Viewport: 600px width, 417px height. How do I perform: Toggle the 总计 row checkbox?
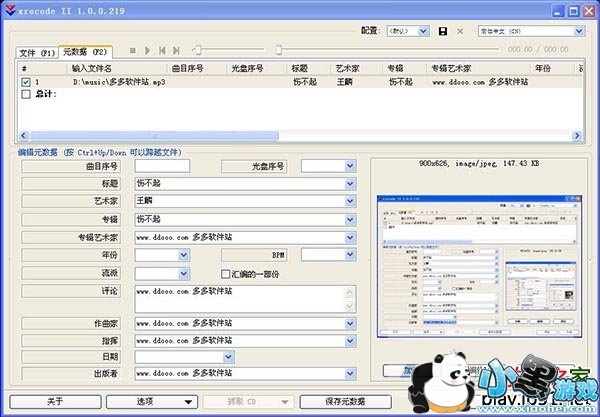click(x=25, y=94)
